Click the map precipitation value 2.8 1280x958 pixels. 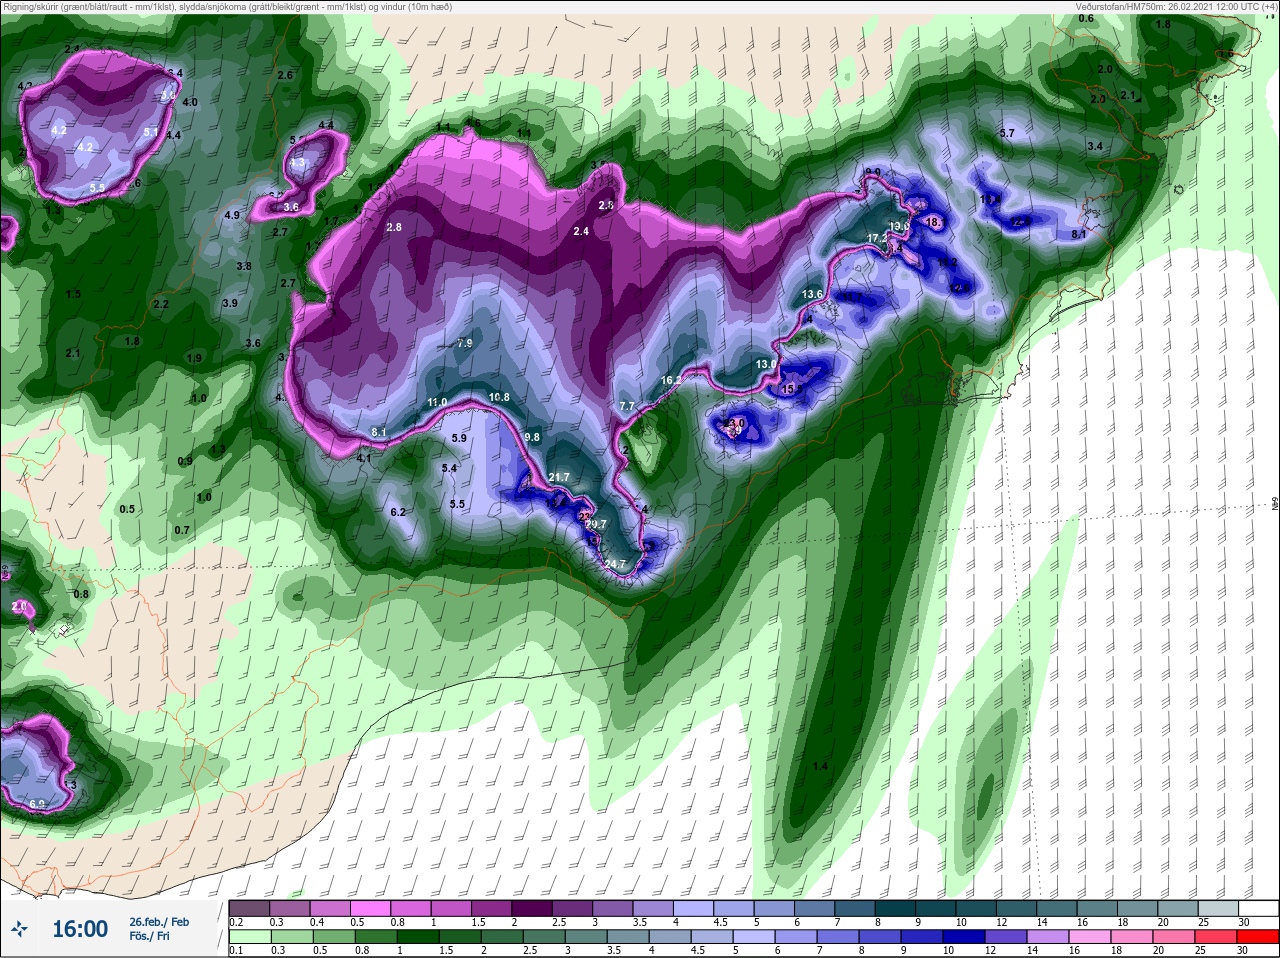pyautogui.click(x=394, y=227)
